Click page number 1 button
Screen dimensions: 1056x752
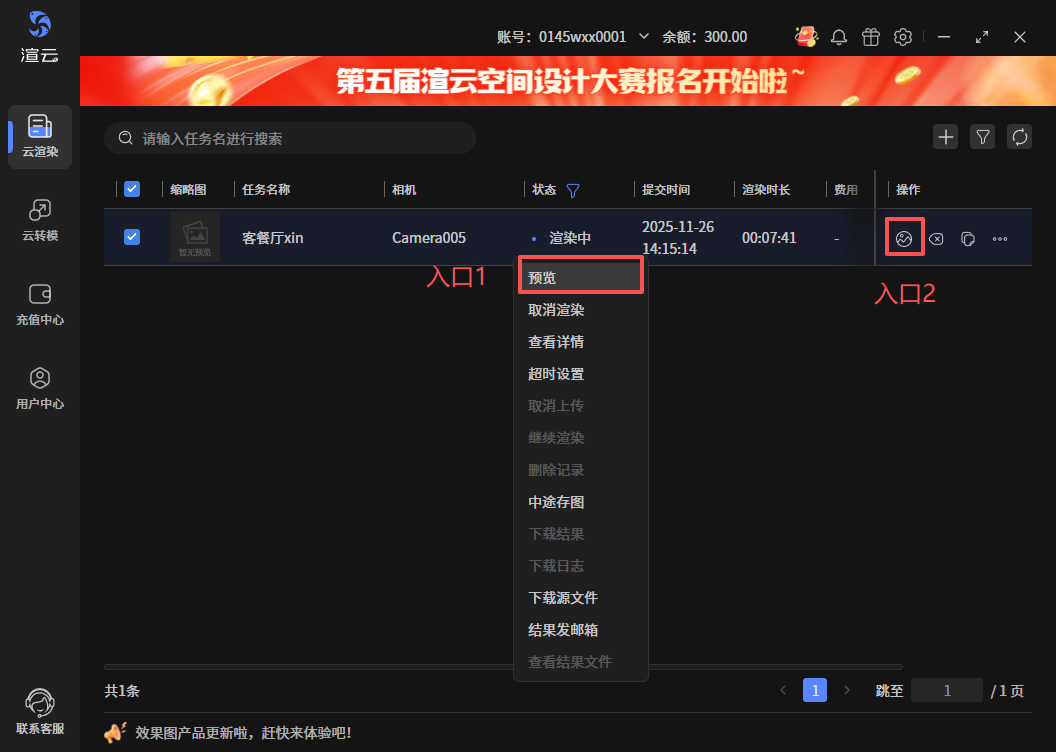pyautogui.click(x=815, y=690)
